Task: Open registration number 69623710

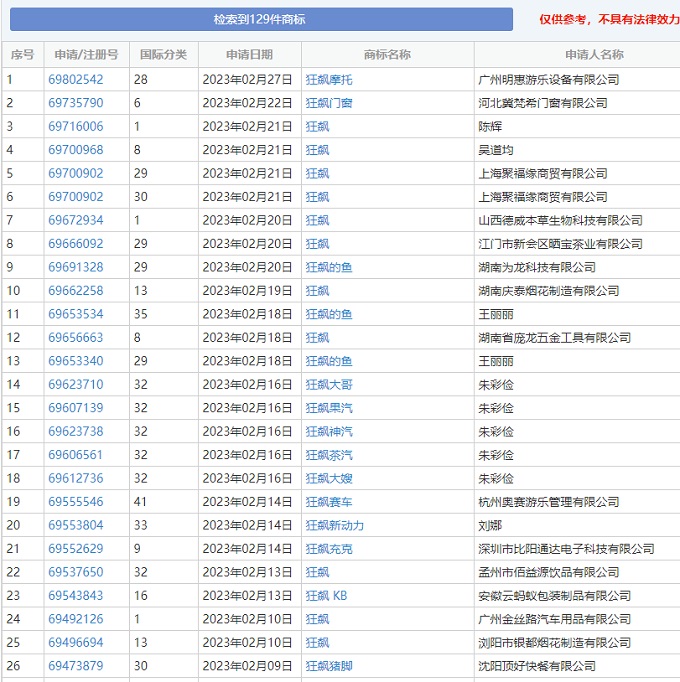Action: coord(76,385)
